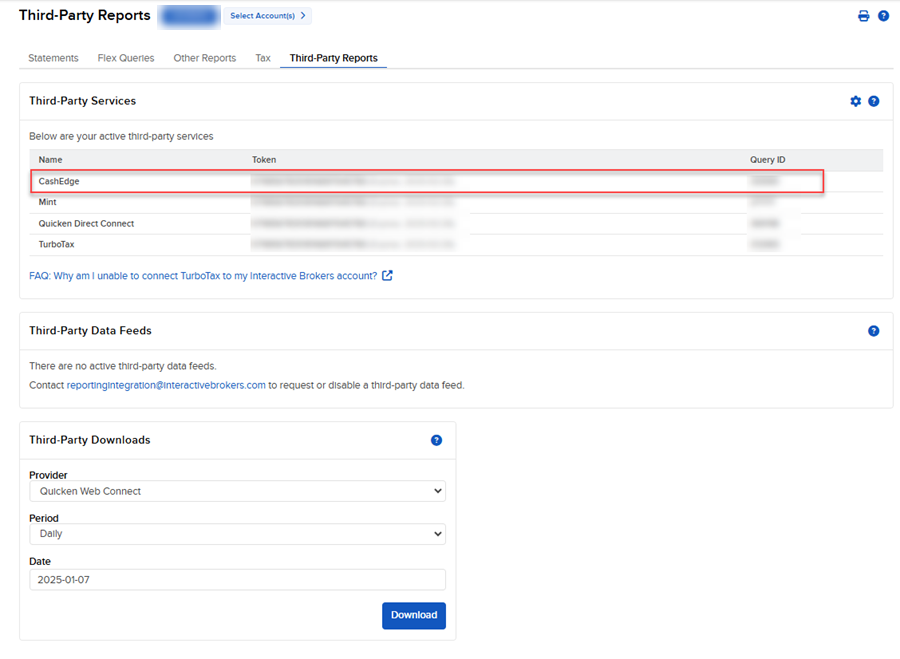
Task: Click the Date input field
Action: tap(237, 580)
